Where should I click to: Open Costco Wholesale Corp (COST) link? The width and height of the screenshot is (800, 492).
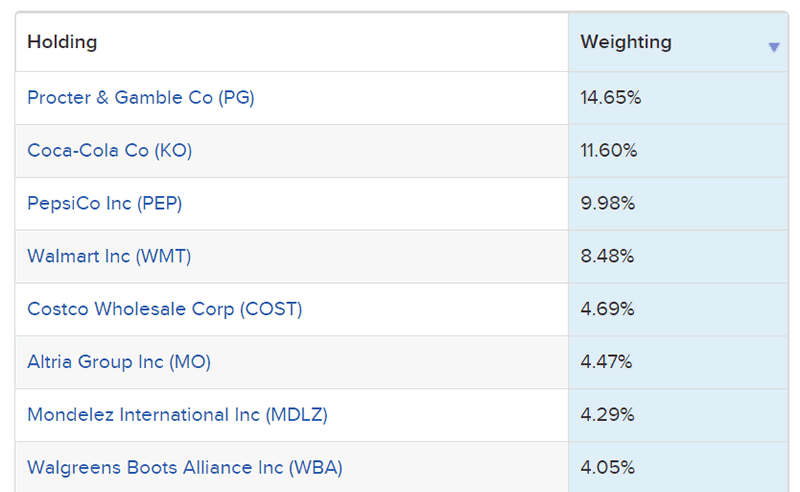[x=164, y=309]
